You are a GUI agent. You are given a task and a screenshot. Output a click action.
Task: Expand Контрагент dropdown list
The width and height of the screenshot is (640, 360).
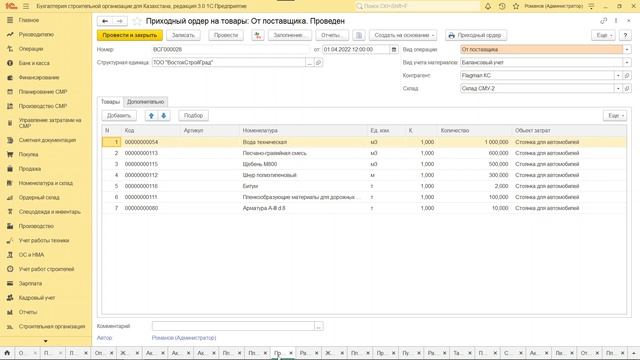point(618,76)
